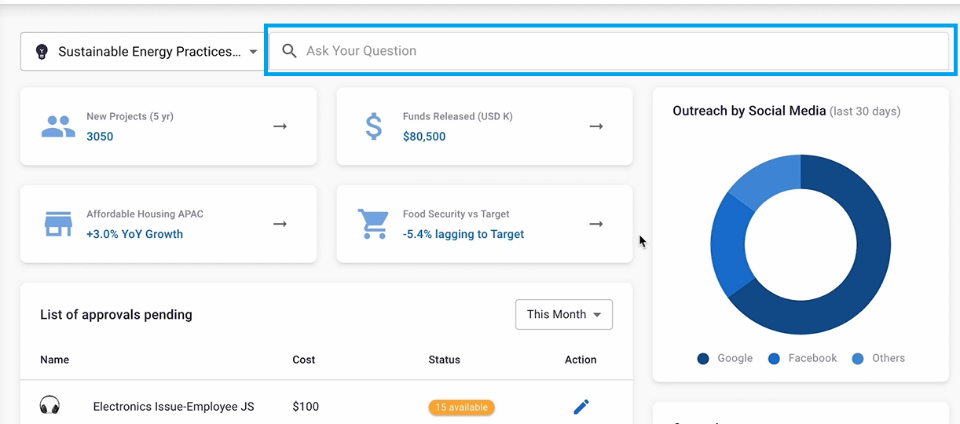
Task: Click the people icon on New Projects card
Action: coord(58,126)
